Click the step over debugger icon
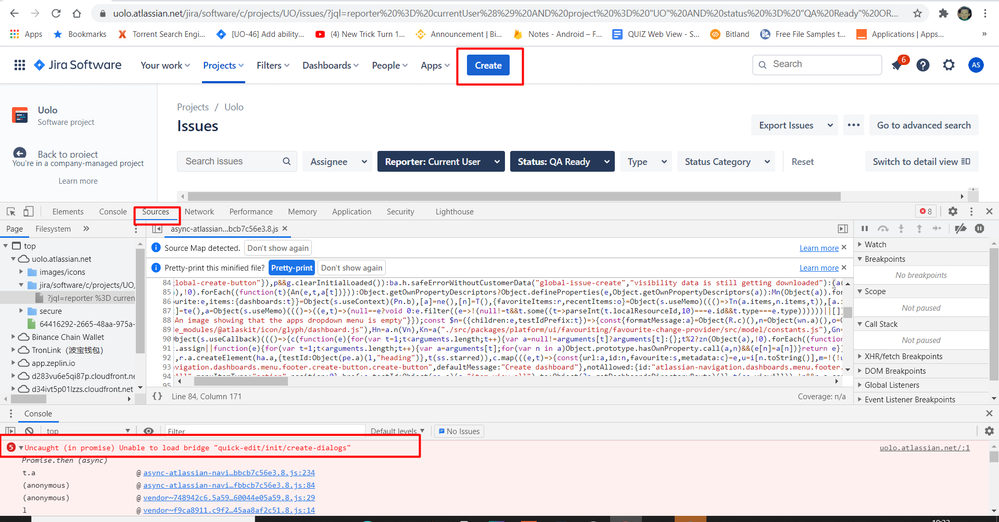999x522 pixels. tap(882, 229)
